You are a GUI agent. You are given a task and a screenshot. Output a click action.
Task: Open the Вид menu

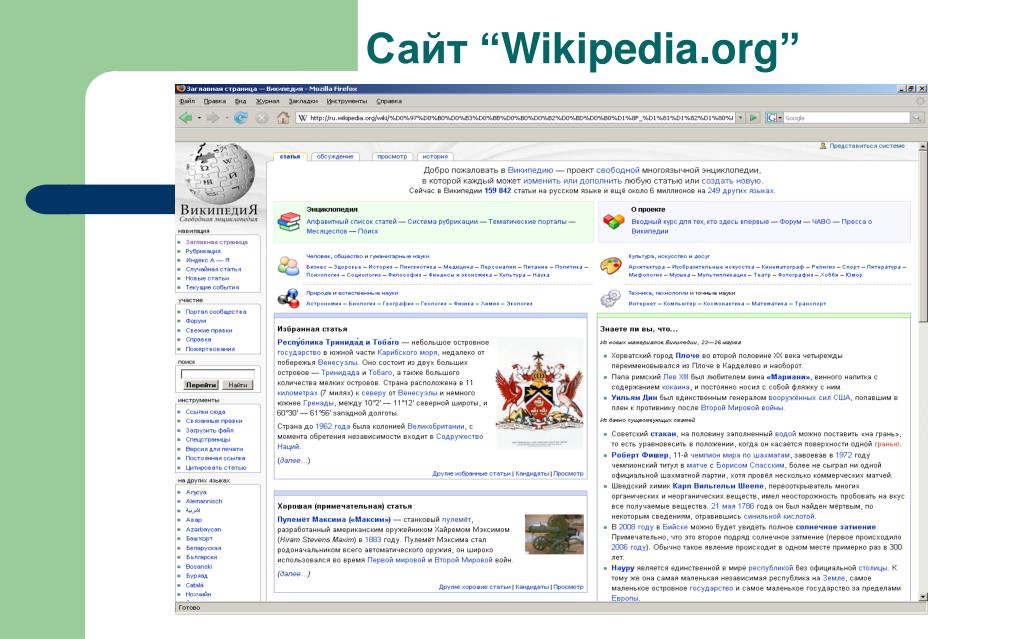pyautogui.click(x=241, y=101)
